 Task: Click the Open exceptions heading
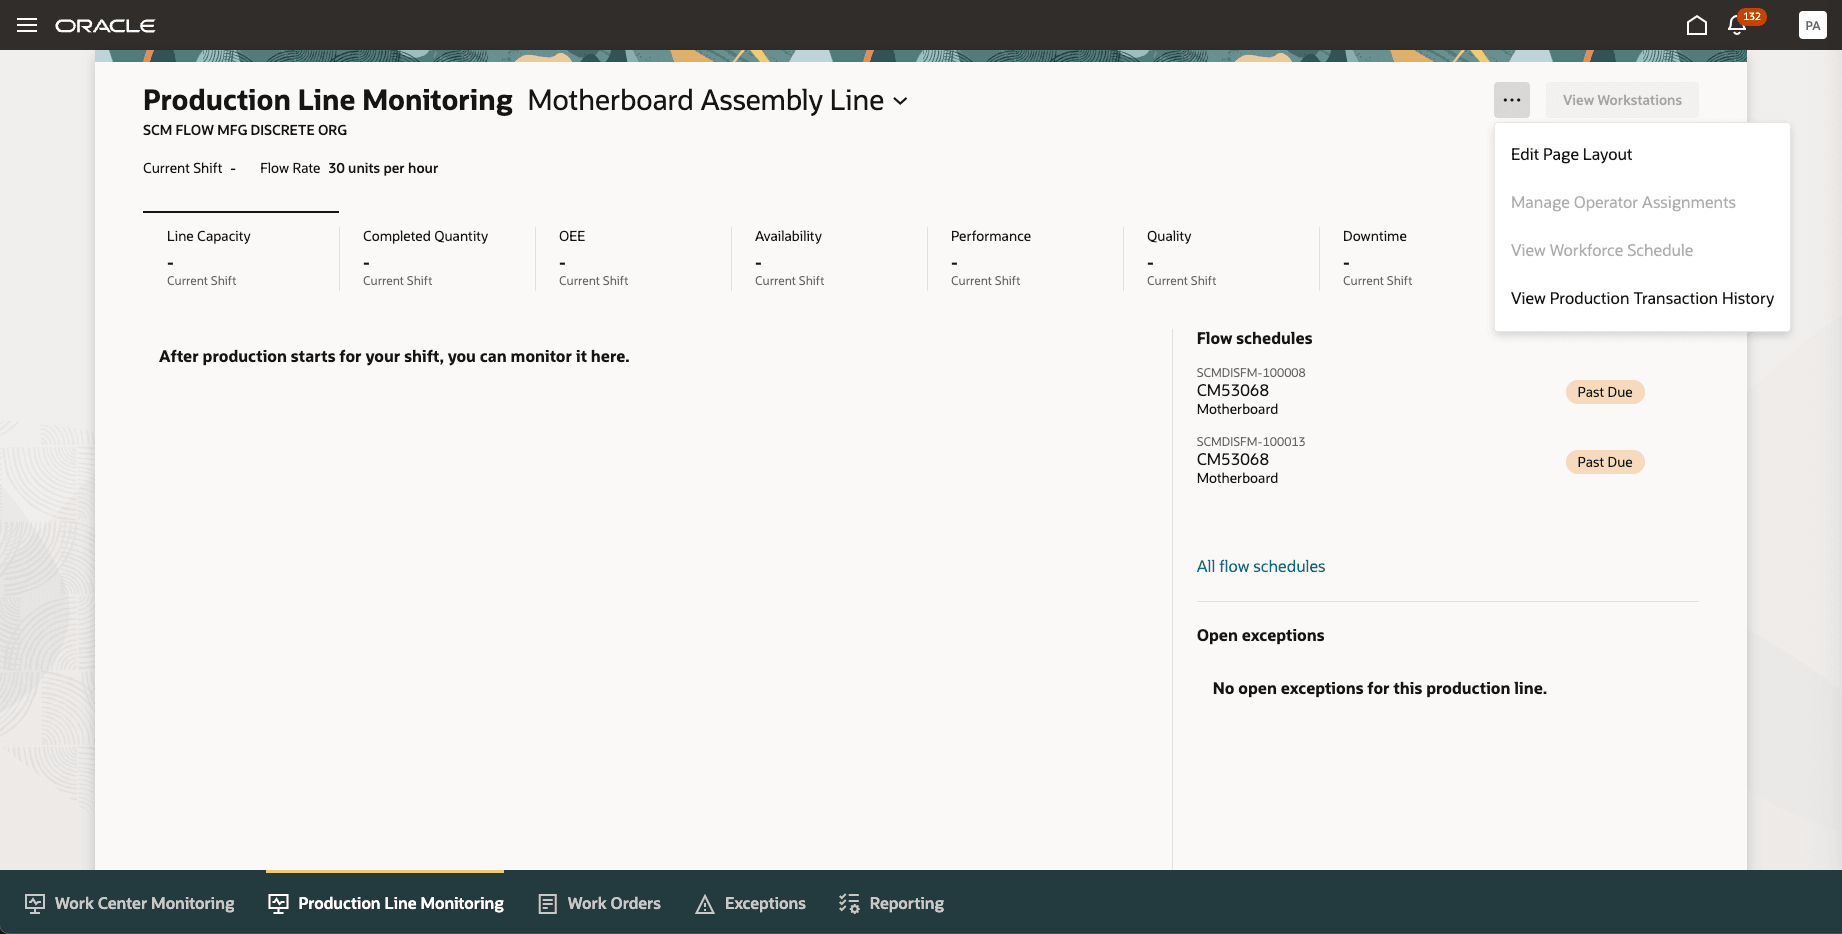pos(1260,635)
